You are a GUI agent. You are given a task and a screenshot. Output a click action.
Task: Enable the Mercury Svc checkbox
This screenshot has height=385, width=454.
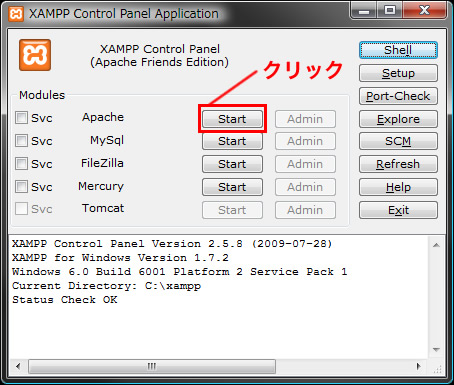tap(21, 187)
